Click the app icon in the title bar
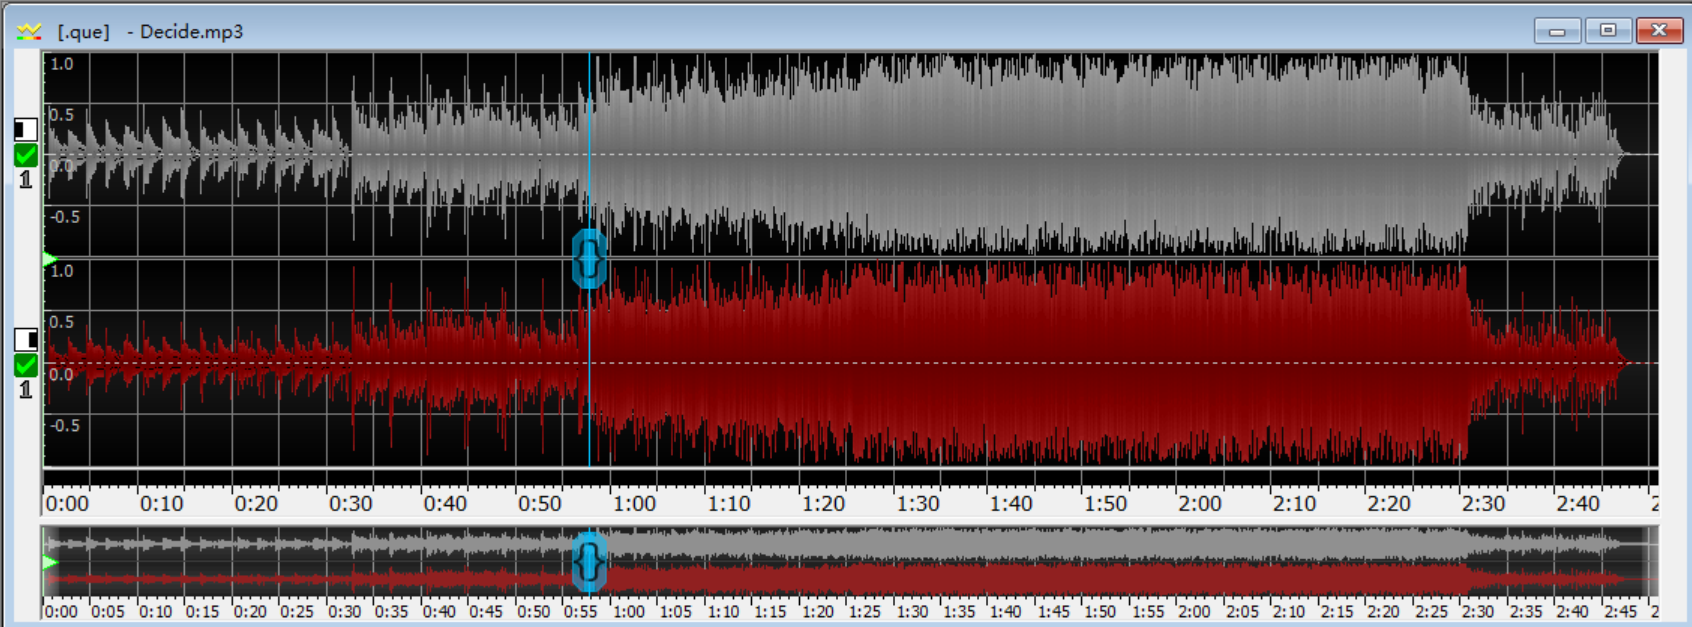Viewport: 1692px width, 627px height. pos(29,31)
